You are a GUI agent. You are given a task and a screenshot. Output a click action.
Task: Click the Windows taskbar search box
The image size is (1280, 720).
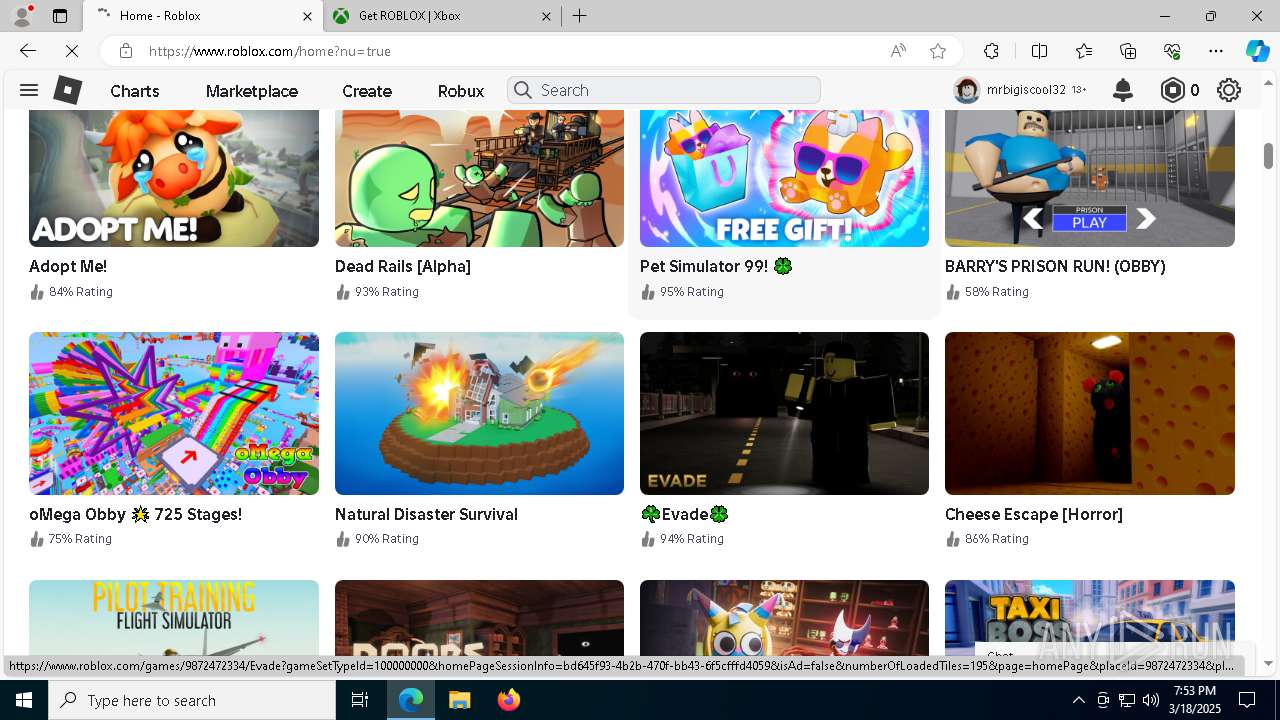pos(192,700)
